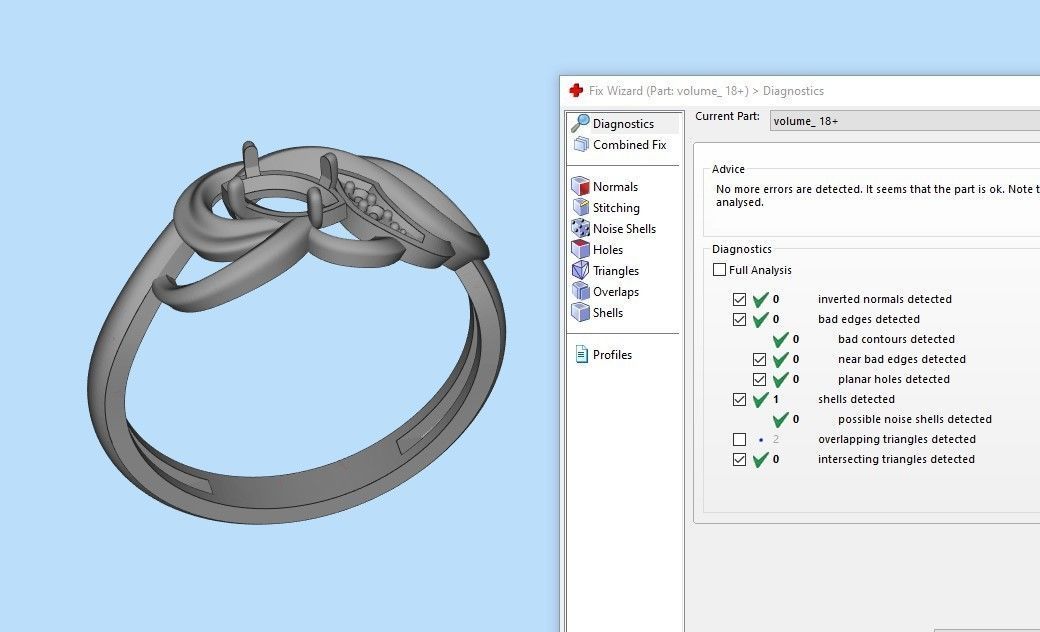
Task: Click the Overlaps cube icon
Action: click(580, 292)
